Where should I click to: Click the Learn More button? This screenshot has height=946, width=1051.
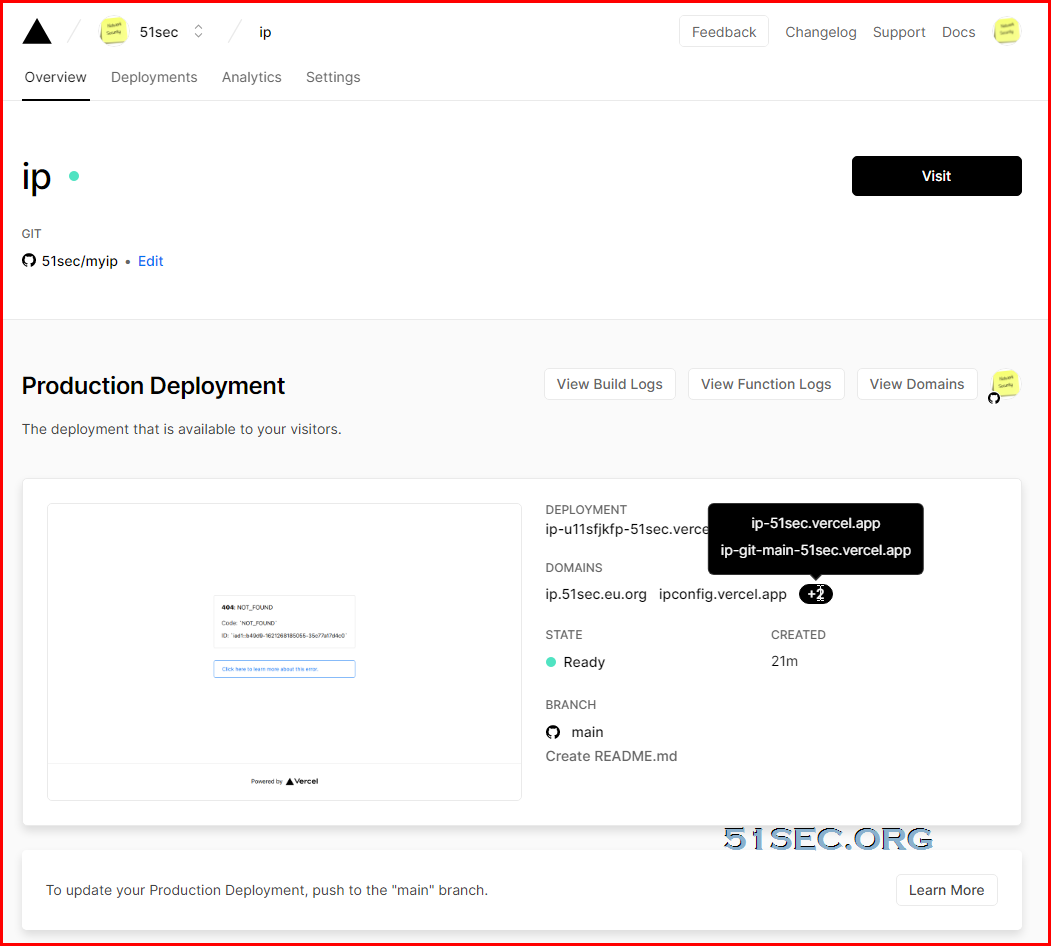pyautogui.click(x=946, y=890)
